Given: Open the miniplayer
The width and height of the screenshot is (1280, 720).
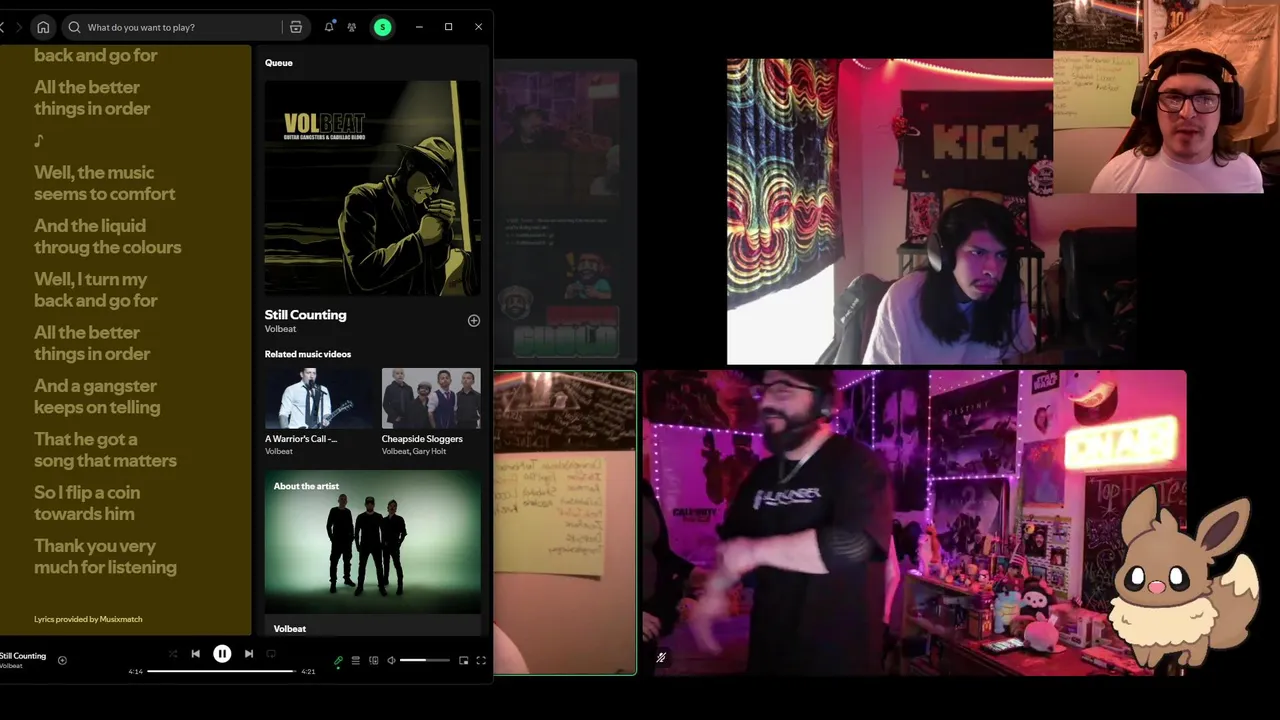Looking at the screenshot, I should [x=463, y=660].
